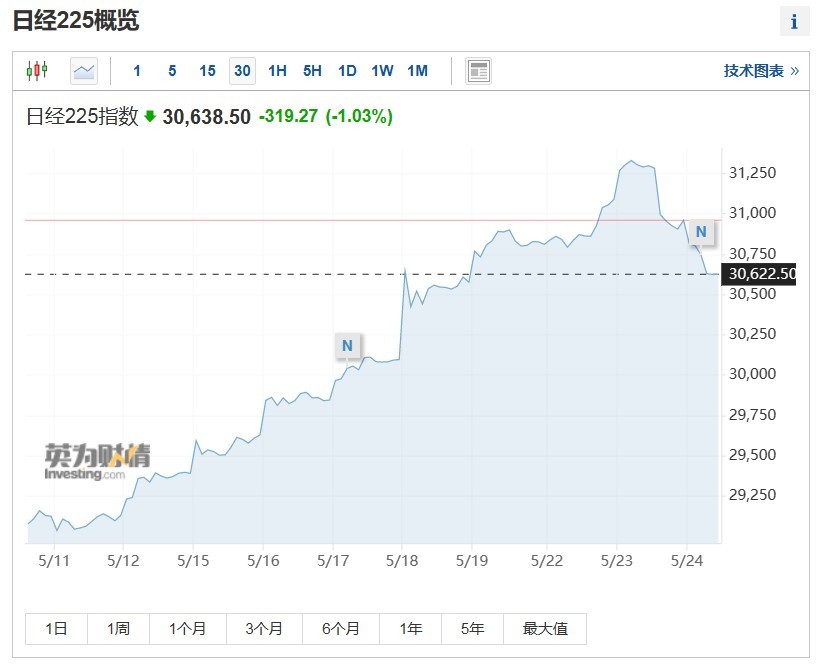821x668 pixels.
Task: Select the area chart type icon
Action: (84, 71)
